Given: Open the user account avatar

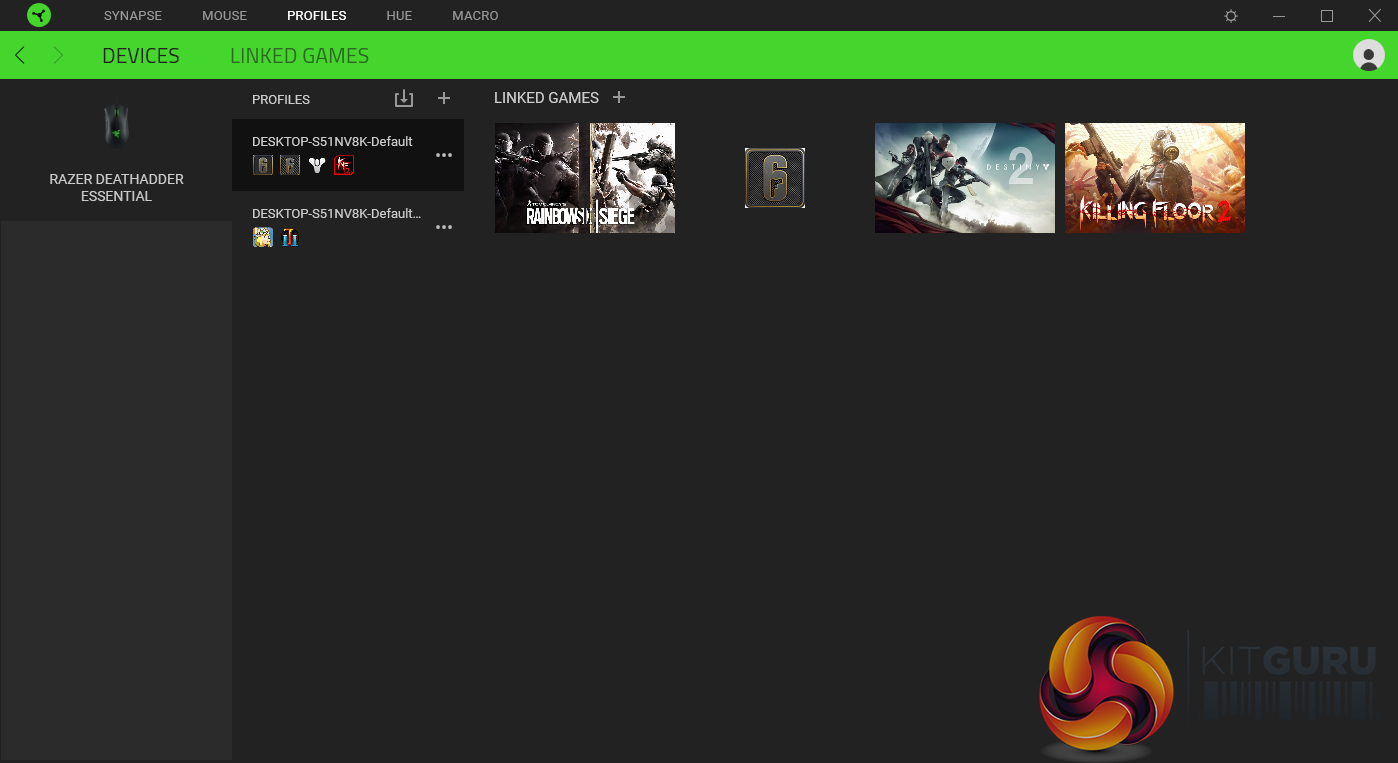Looking at the screenshot, I should [x=1368, y=55].
